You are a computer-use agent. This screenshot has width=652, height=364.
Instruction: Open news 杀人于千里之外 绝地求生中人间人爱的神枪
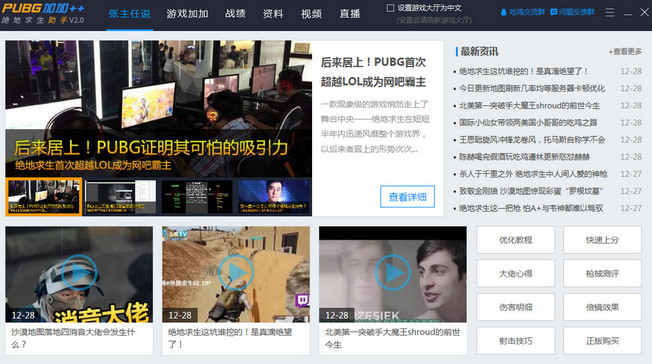point(533,174)
